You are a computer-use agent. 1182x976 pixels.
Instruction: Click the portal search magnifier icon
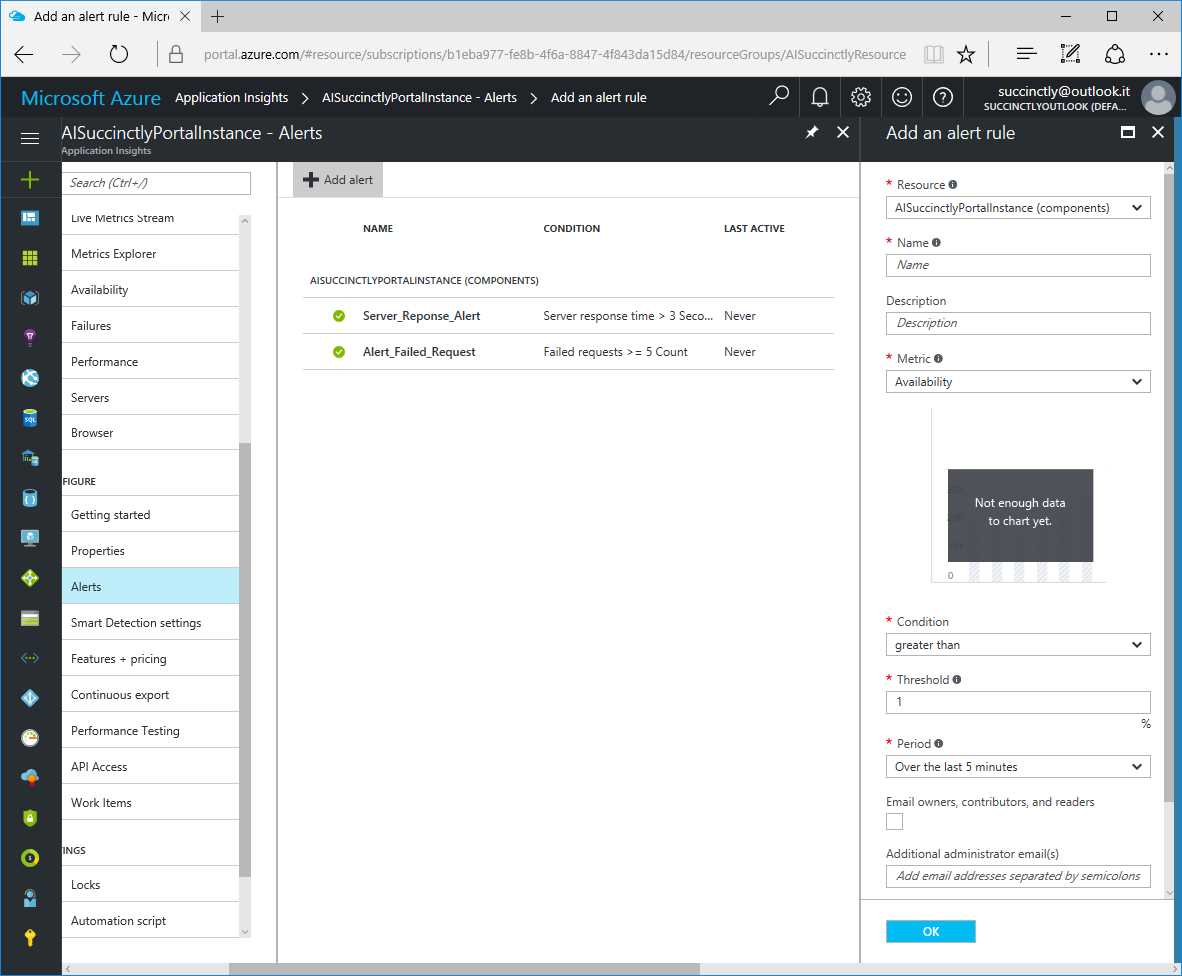click(x=779, y=96)
